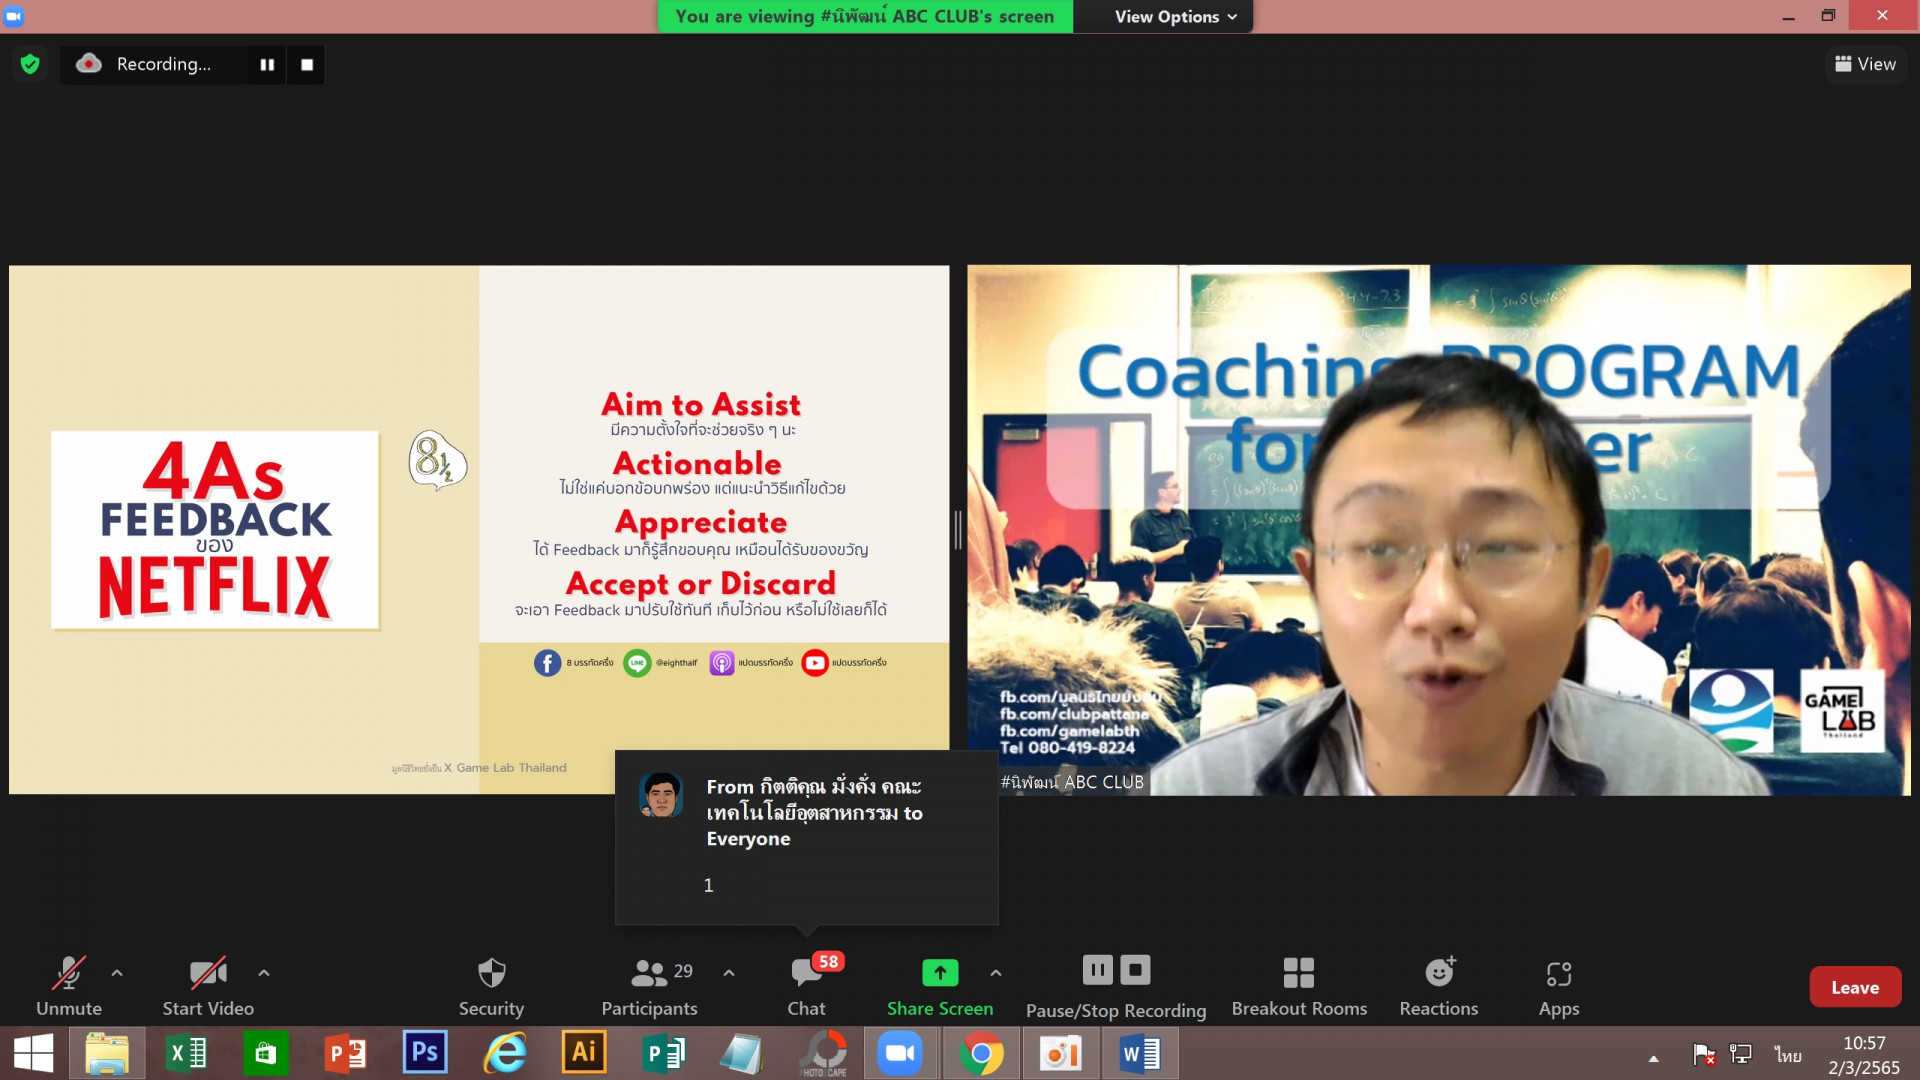The width and height of the screenshot is (1920, 1080).
Task: Open Word from taskbar
Action: coord(1140,1053)
